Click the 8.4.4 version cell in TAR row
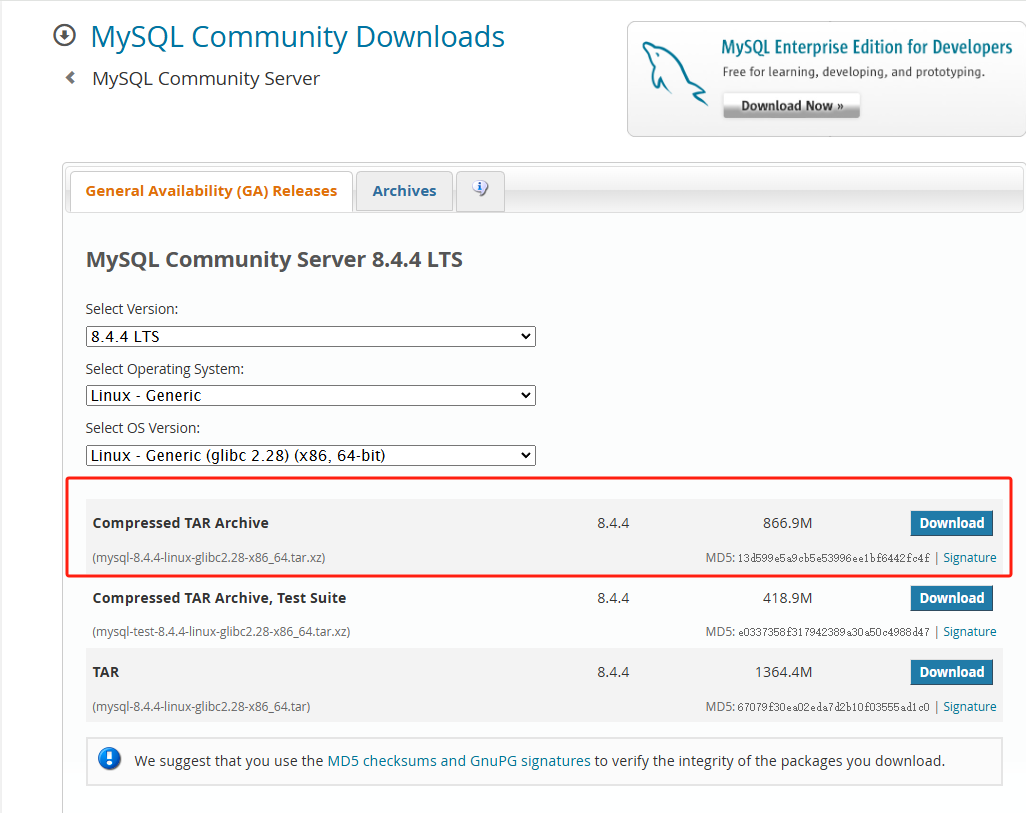The image size is (1026, 813). (613, 672)
